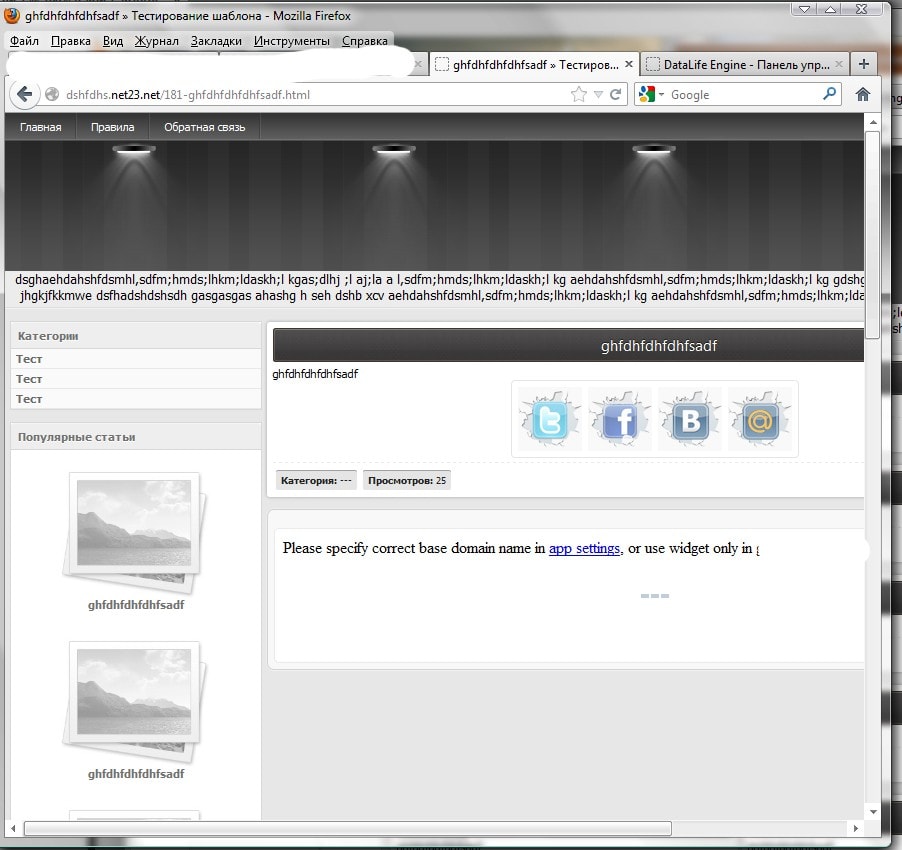Click the Популярные статьи sidebar header
This screenshot has width=902, height=850.
coord(136,437)
